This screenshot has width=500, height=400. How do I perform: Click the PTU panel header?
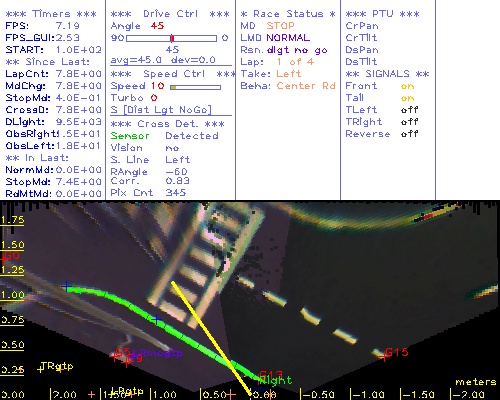pos(382,14)
